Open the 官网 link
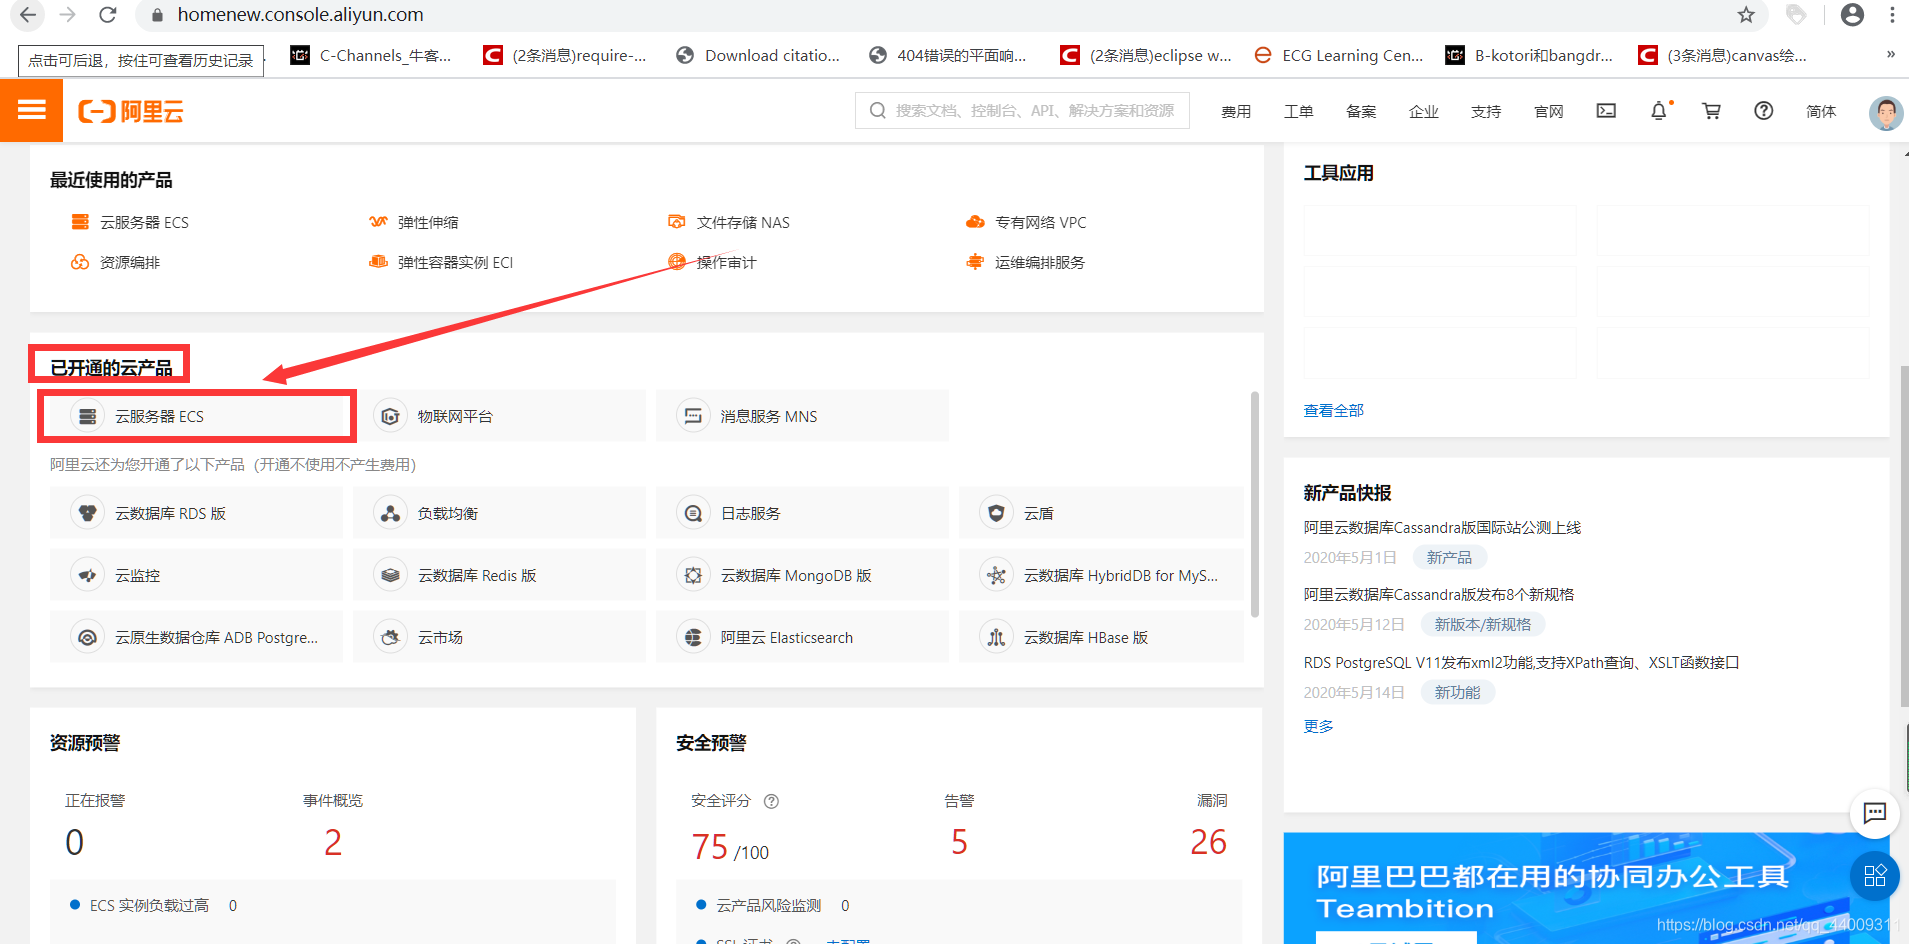This screenshot has width=1909, height=944. click(1548, 111)
